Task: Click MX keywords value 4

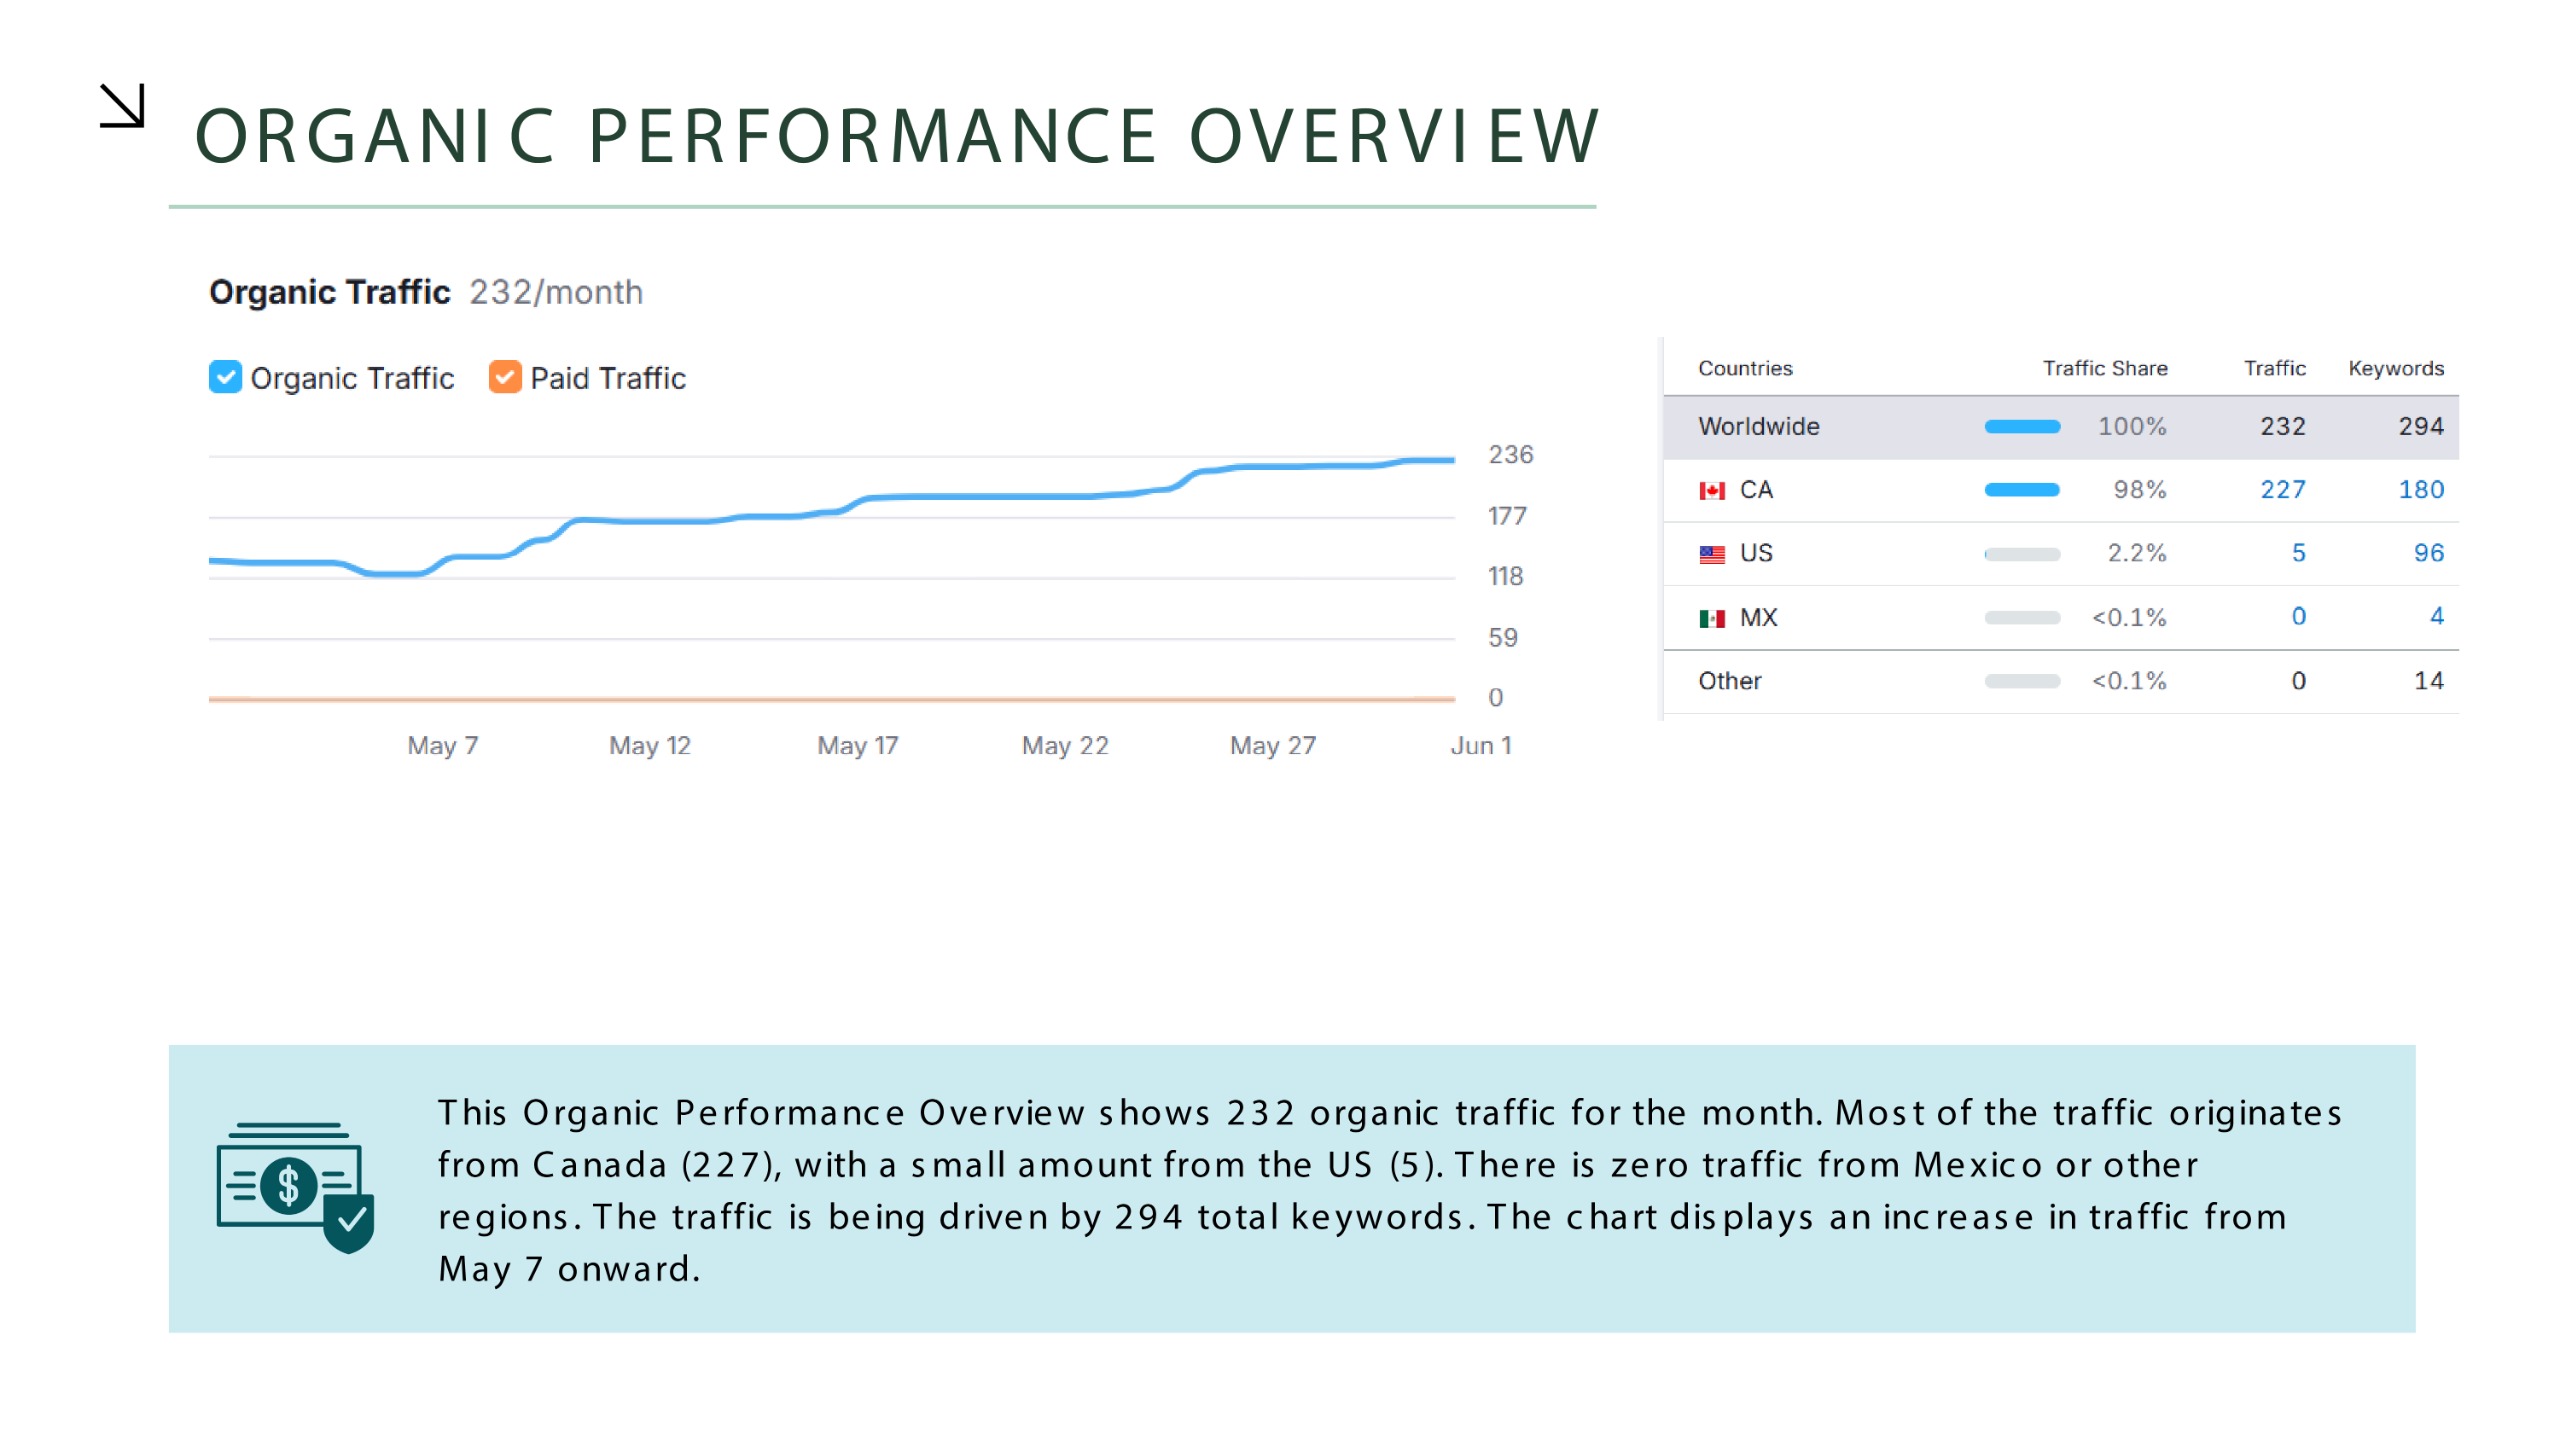Action: (x=2436, y=616)
